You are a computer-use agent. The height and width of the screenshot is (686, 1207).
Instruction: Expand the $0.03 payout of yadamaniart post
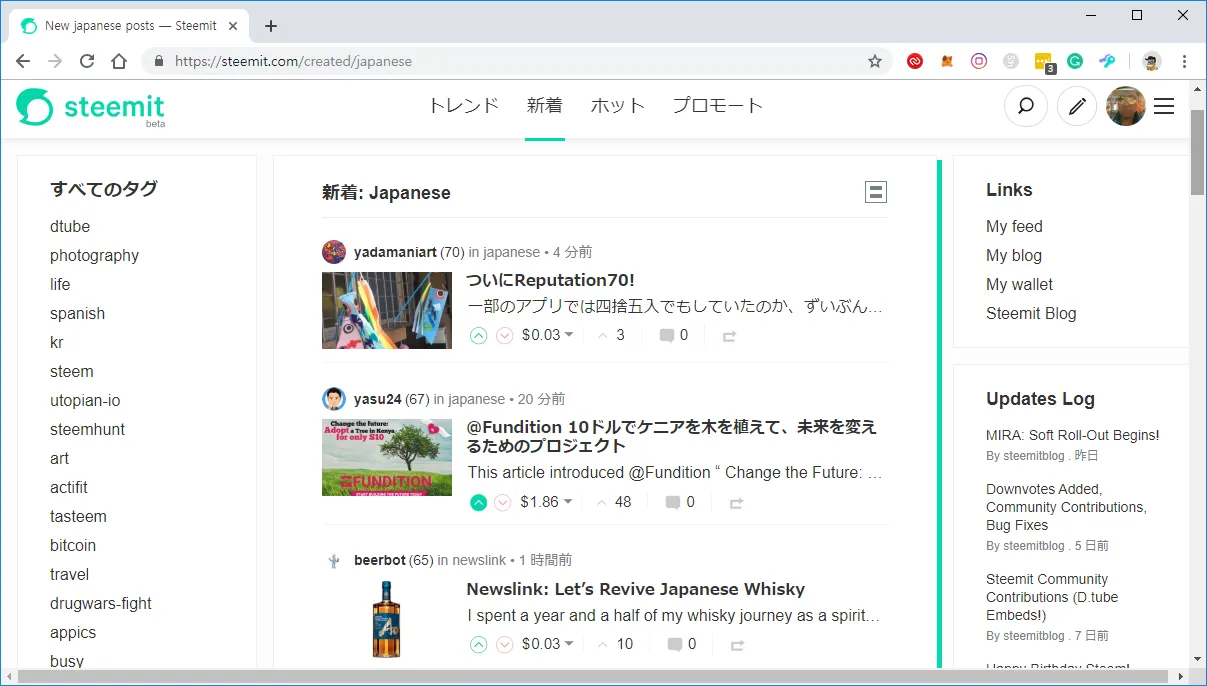(548, 335)
